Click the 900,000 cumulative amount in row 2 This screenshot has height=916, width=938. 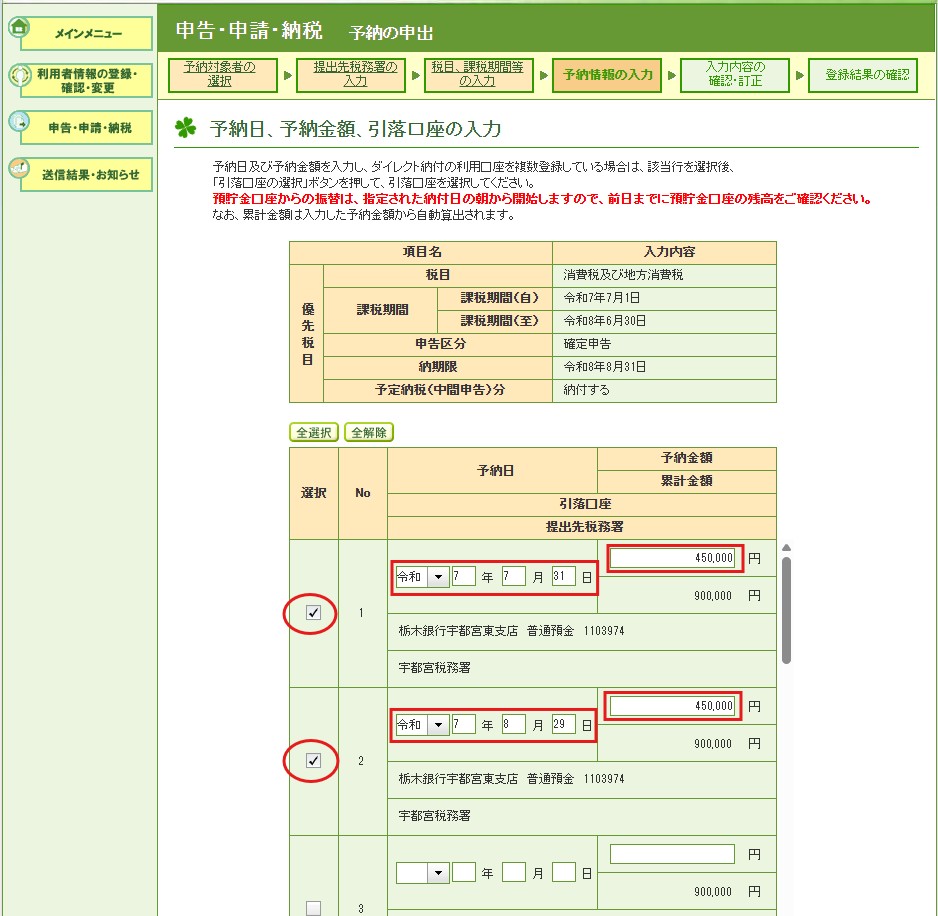(712, 744)
